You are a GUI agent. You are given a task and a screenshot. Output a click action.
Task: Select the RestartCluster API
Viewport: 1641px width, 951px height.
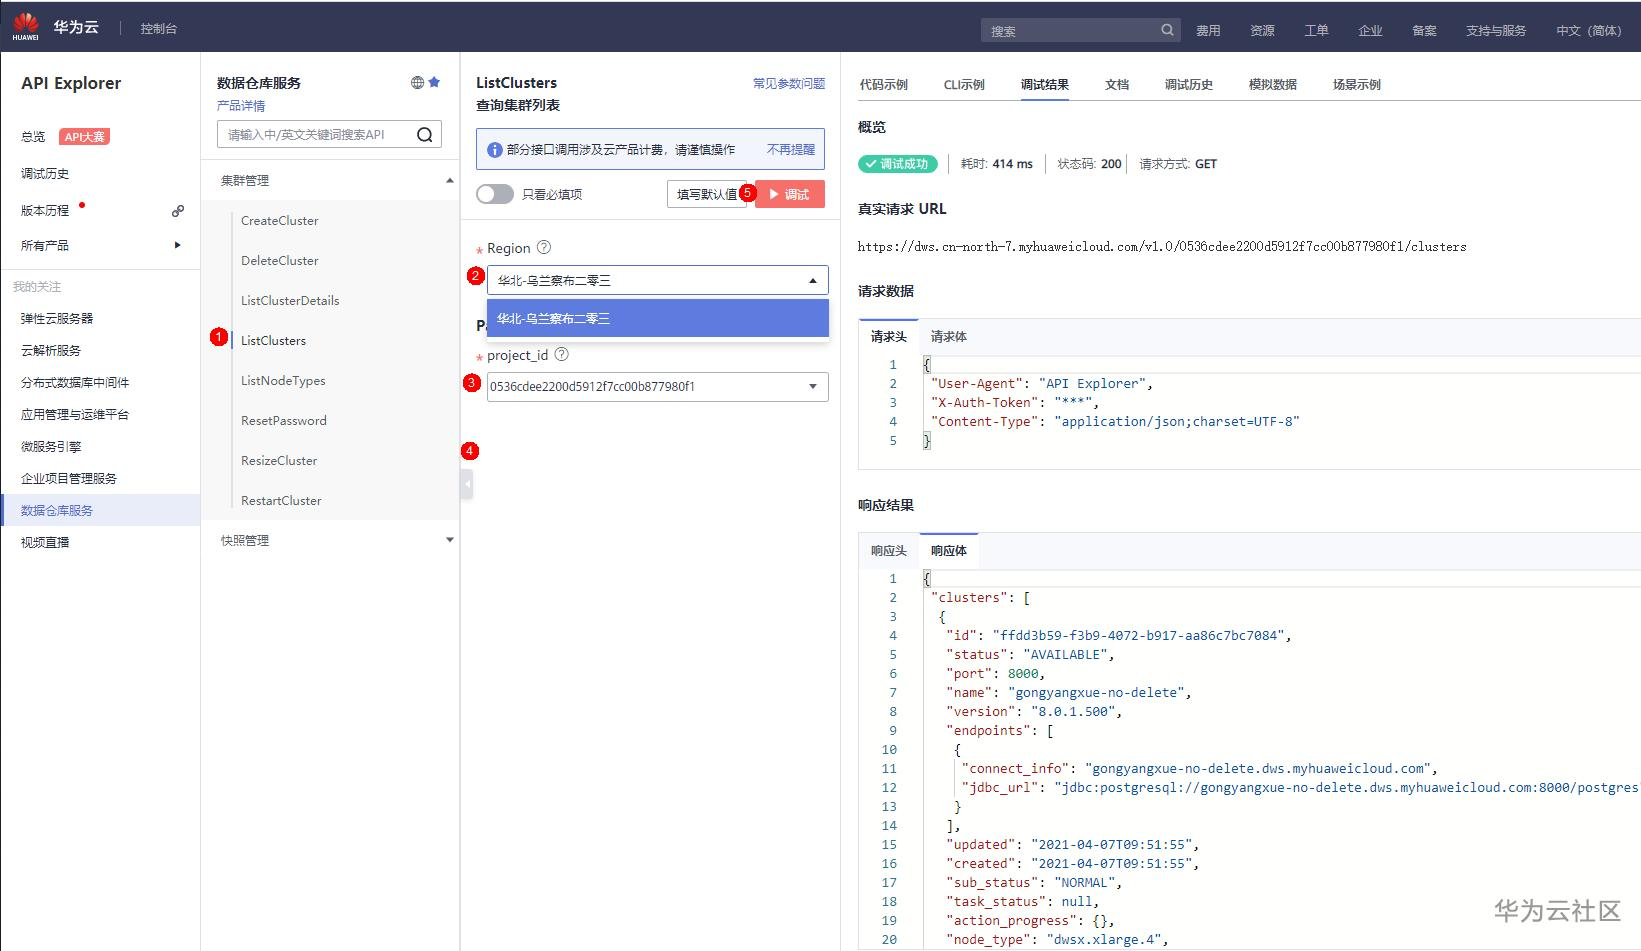[x=281, y=501]
